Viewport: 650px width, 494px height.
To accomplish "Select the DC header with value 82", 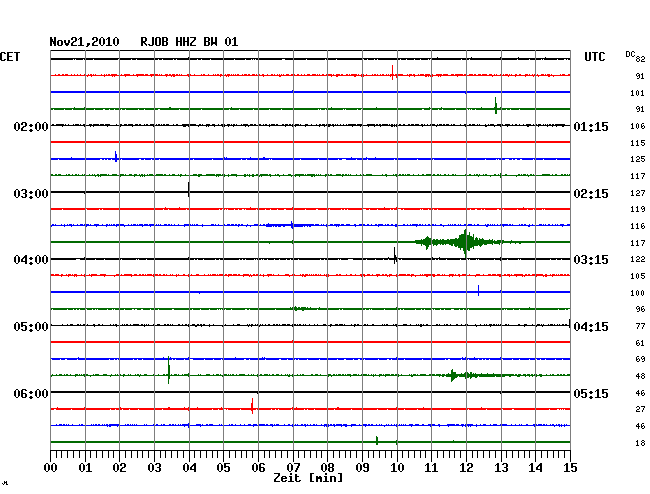I will (x=635, y=57).
